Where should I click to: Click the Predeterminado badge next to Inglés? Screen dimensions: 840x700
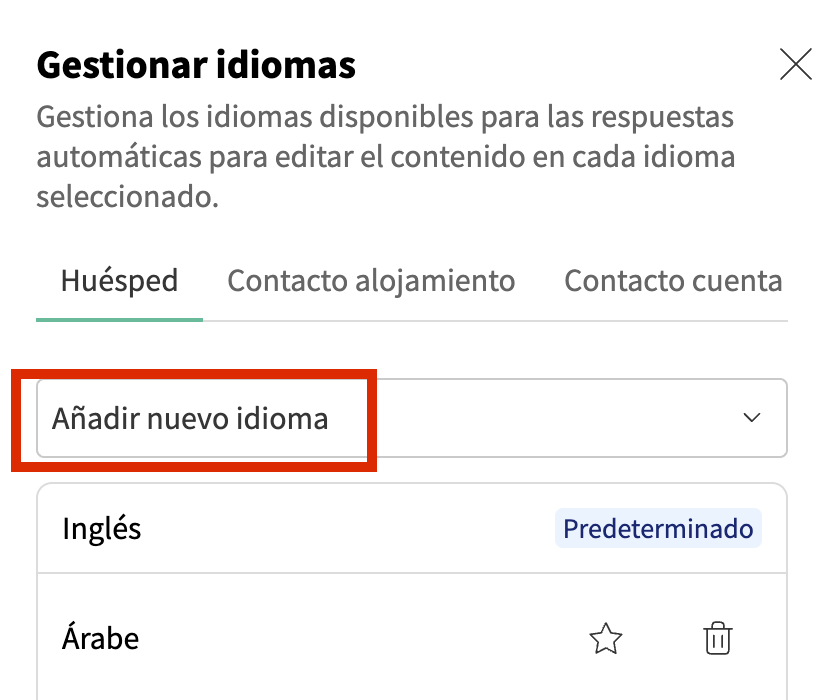pos(658,528)
